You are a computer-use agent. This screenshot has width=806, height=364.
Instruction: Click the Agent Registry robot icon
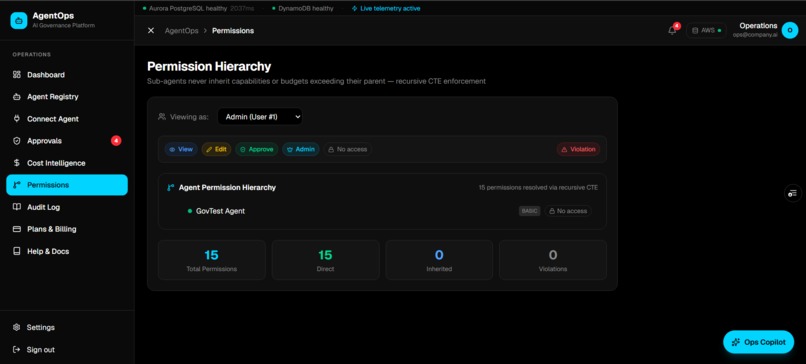[16, 97]
